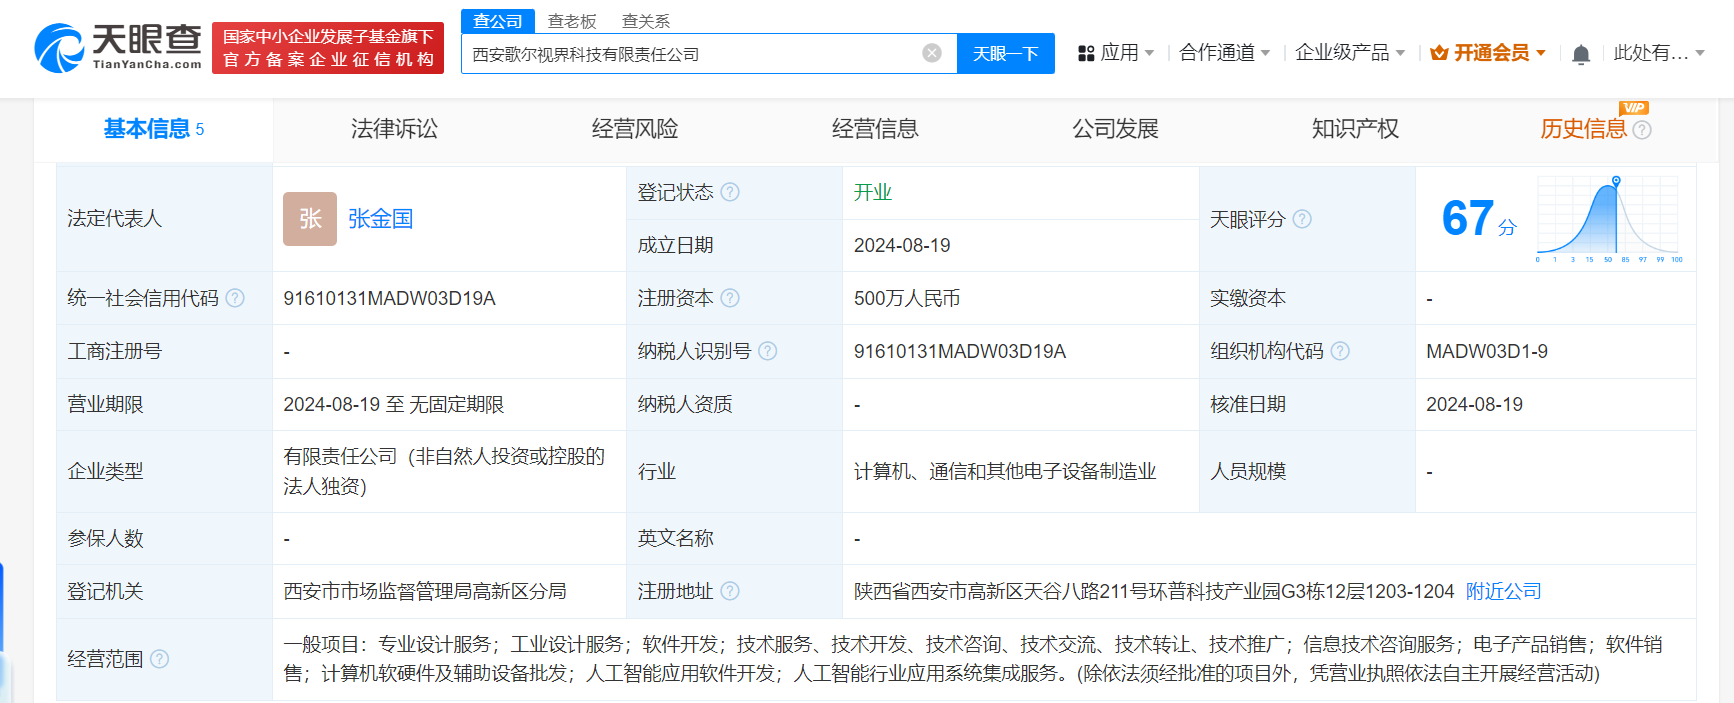Image resolution: width=1734 pixels, height=703 pixels.
Task: Switch to the 法律诉讼 tab
Action: coord(394,129)
